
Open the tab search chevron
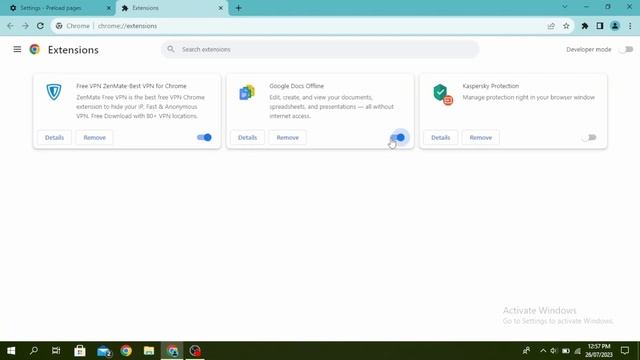[564, 7]
